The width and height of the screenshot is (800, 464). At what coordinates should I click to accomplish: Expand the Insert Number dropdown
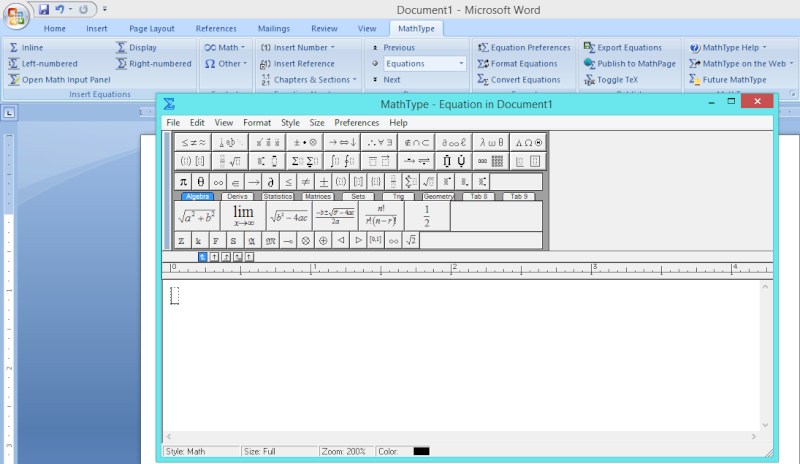tap(298, 47)
